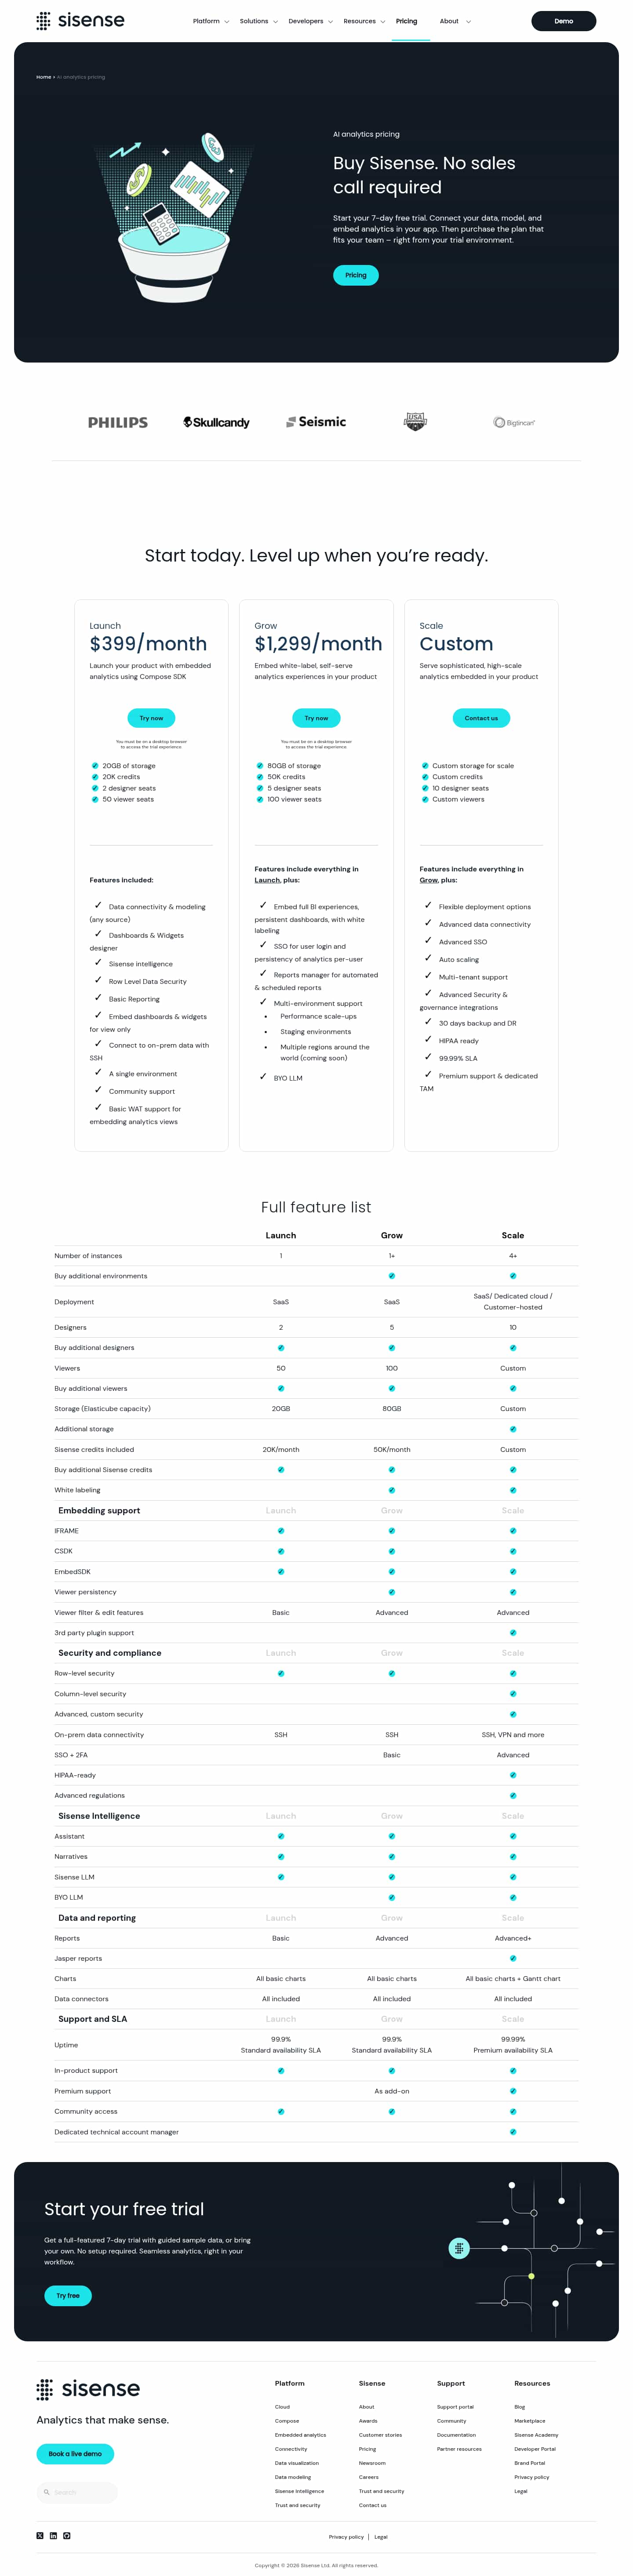633x2576 pixels.
Task: Click the Skullcandy logo
Action: point(216,423)
